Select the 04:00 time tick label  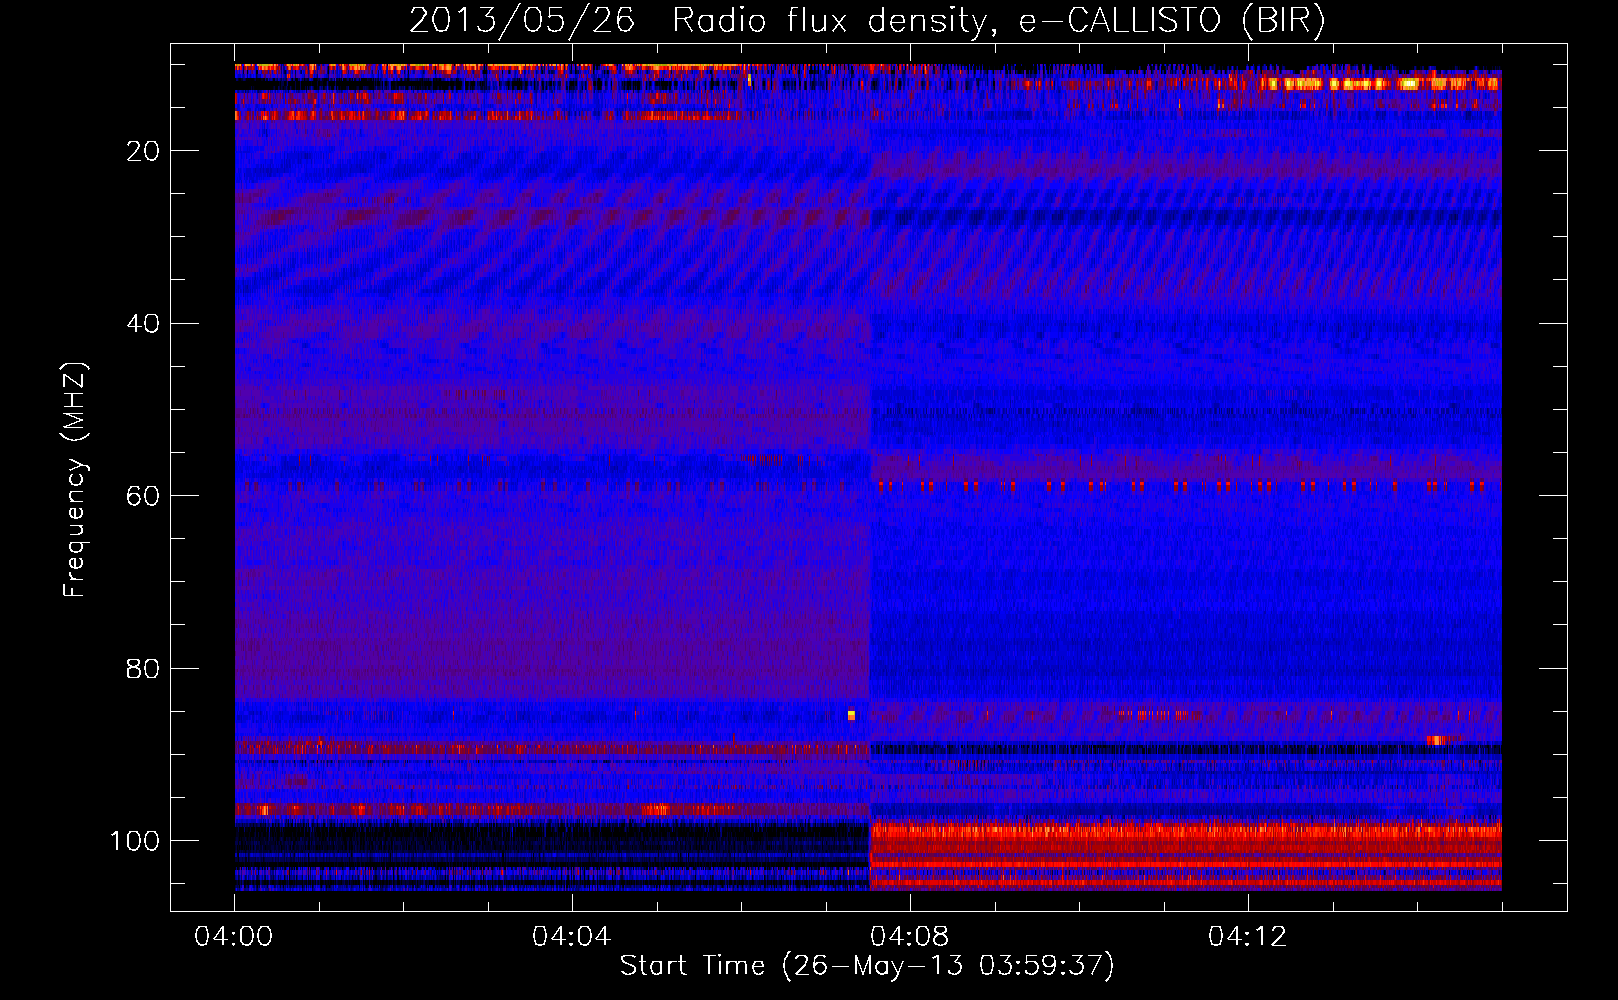pos(234,937)
